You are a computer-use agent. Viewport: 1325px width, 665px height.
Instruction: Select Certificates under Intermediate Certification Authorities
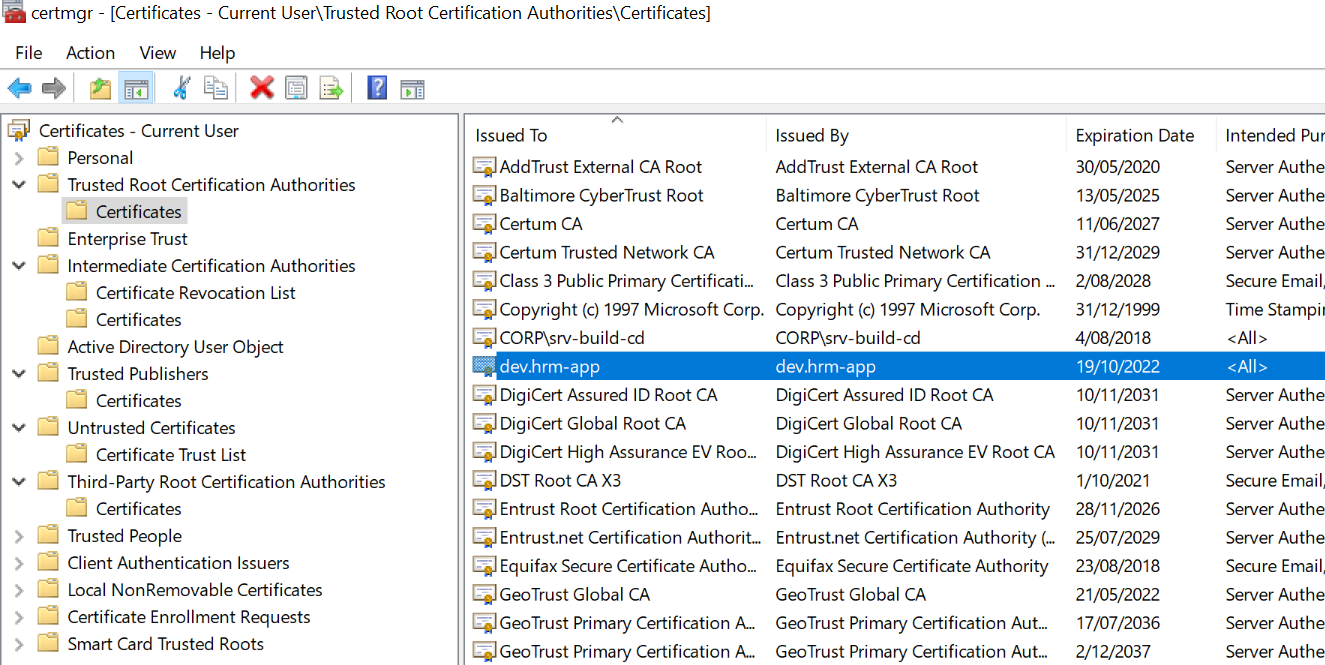coord(139,320)
